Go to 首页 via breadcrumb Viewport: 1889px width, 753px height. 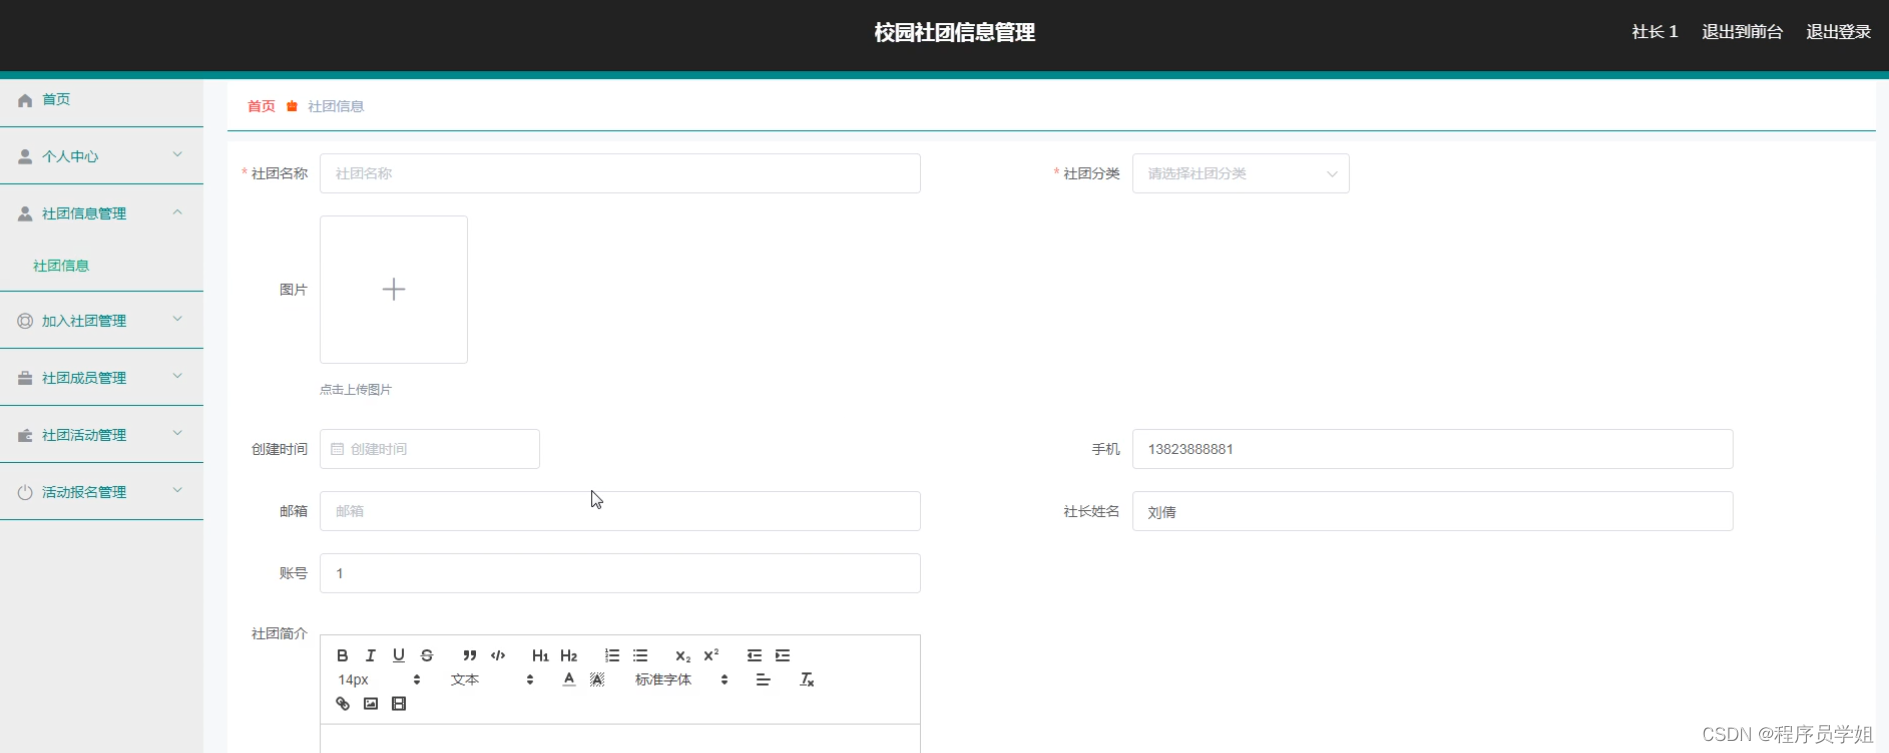(x=261, y=106)
